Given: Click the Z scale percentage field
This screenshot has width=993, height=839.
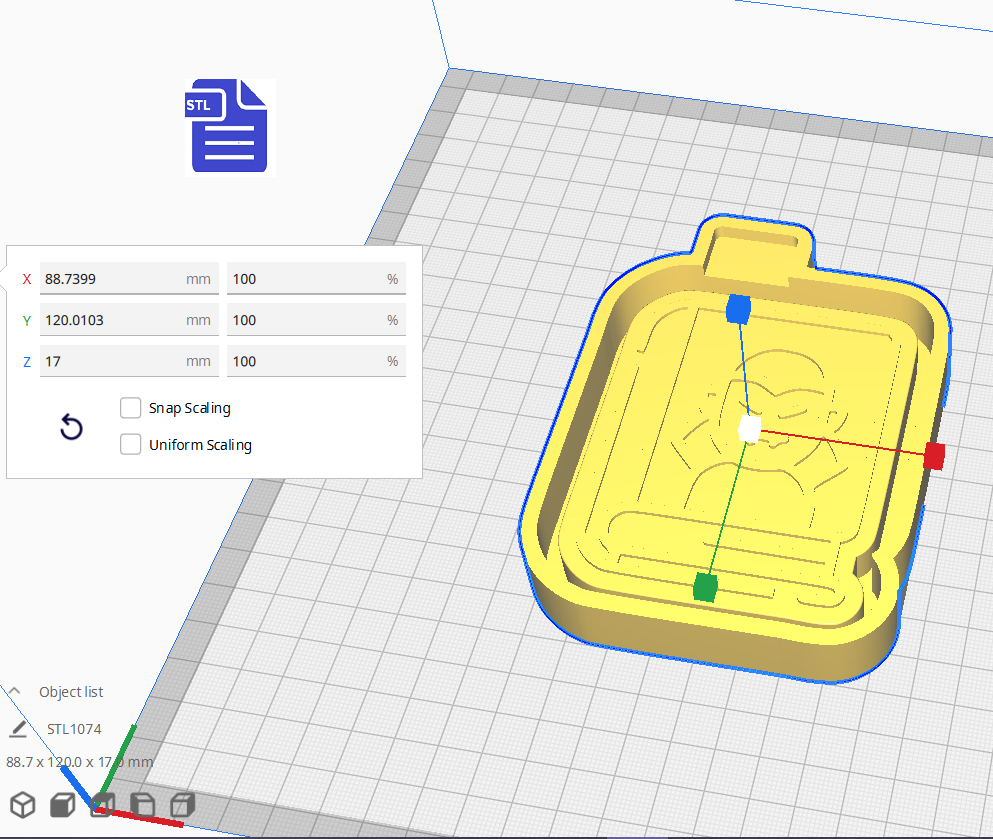Looking at the screenshot, I should 305,361.
